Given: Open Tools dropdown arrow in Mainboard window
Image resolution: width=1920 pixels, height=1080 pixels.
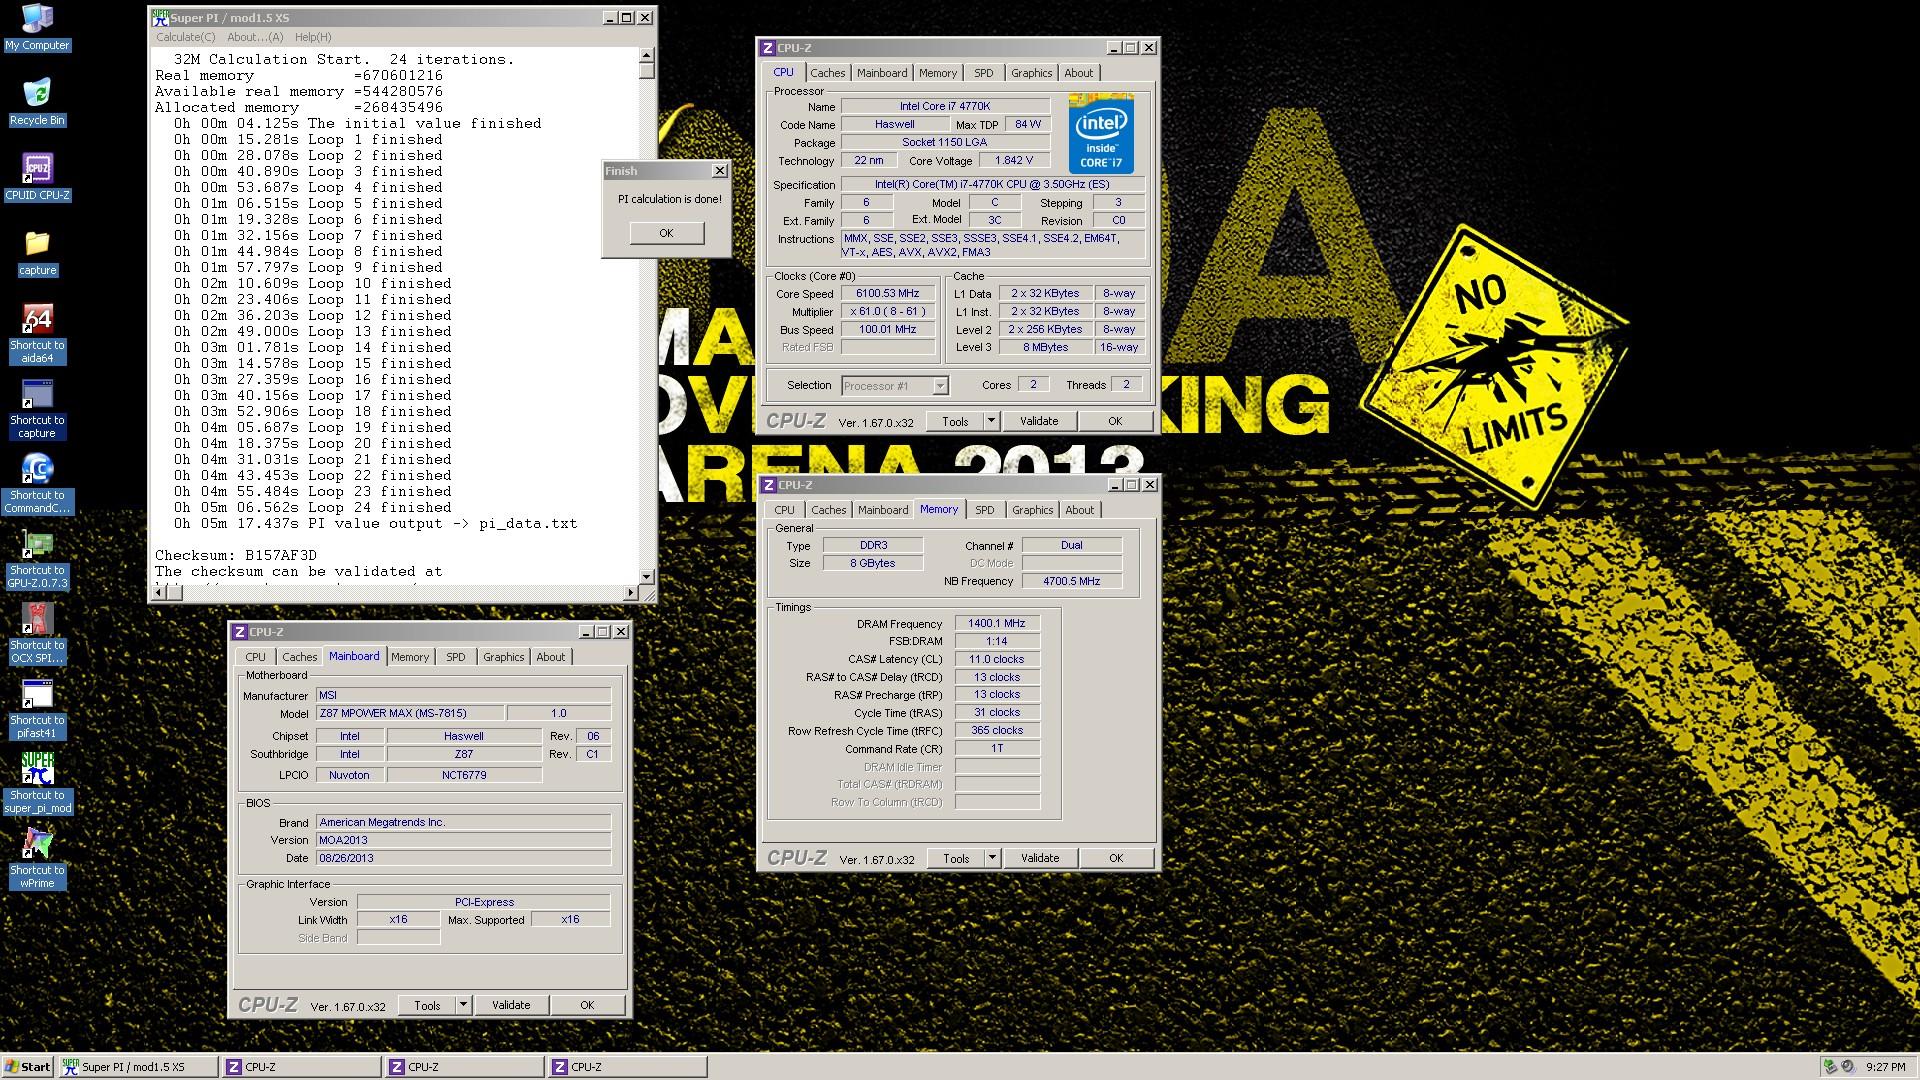Looking at the screenshot, I should point(463,1005).
